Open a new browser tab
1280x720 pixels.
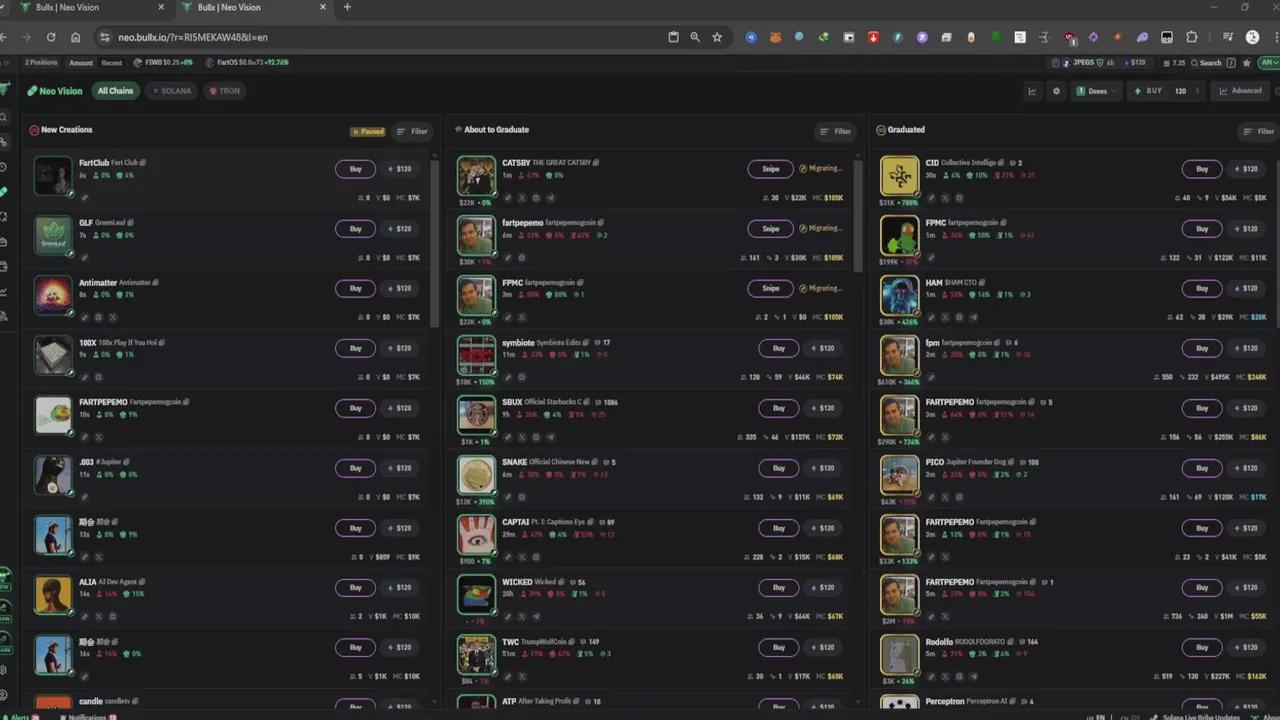pos(347,7)
